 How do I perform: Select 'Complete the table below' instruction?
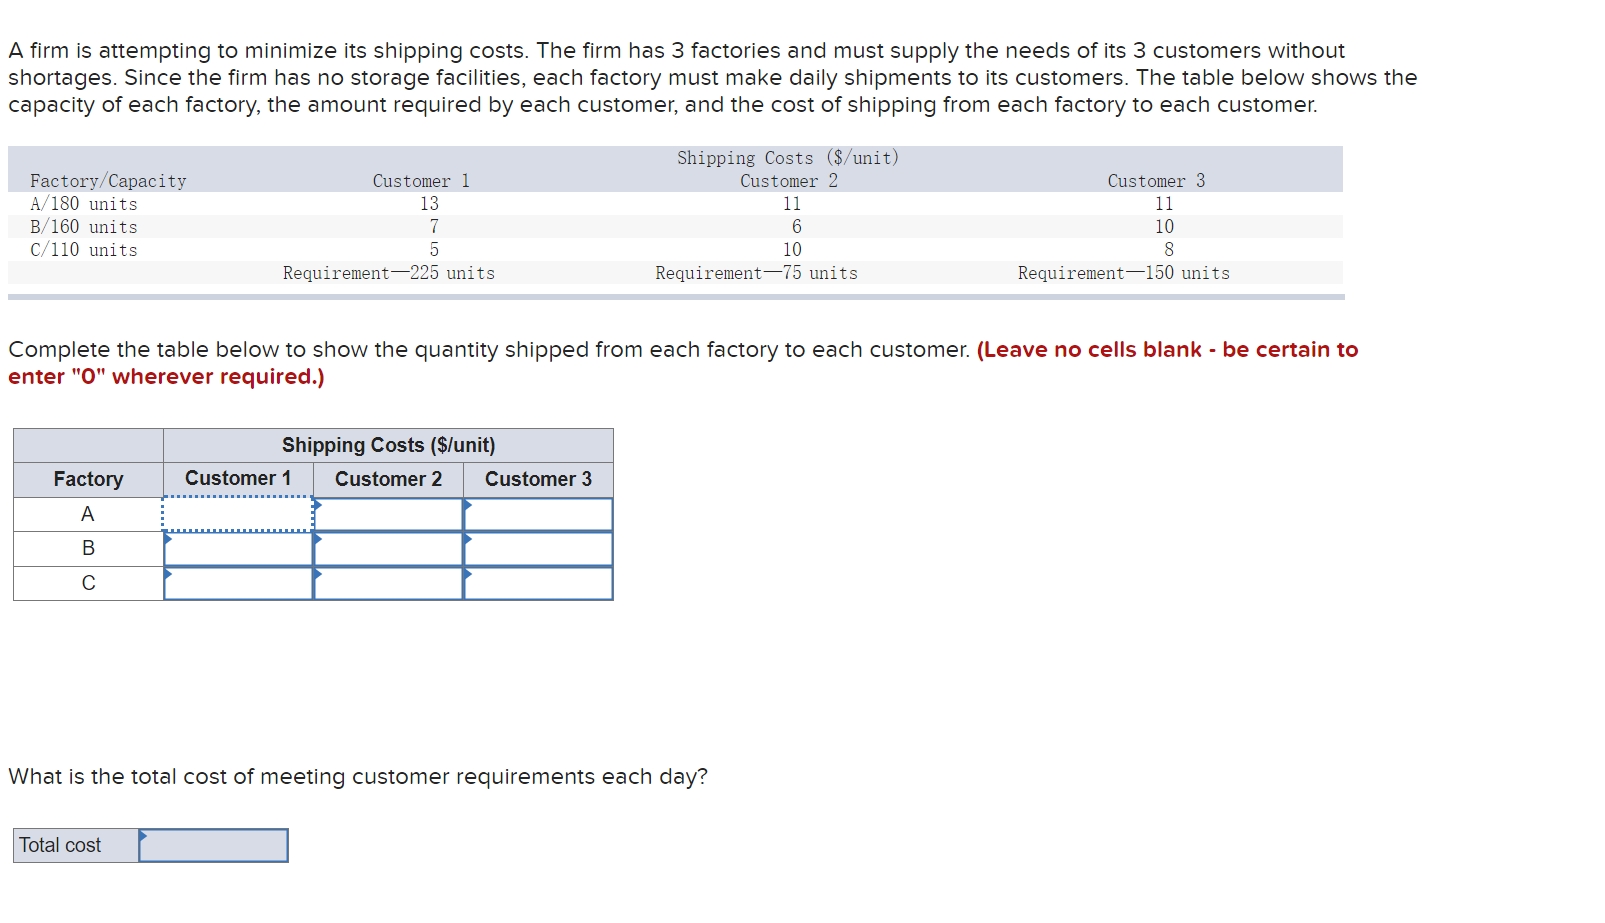(x=489, y=349)
